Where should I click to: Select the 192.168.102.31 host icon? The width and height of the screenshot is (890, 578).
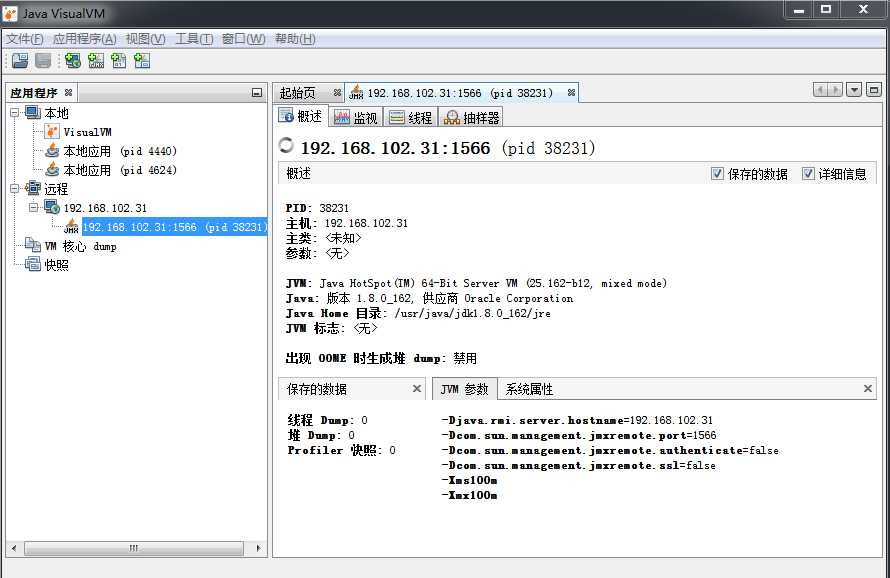coord(52,207)
